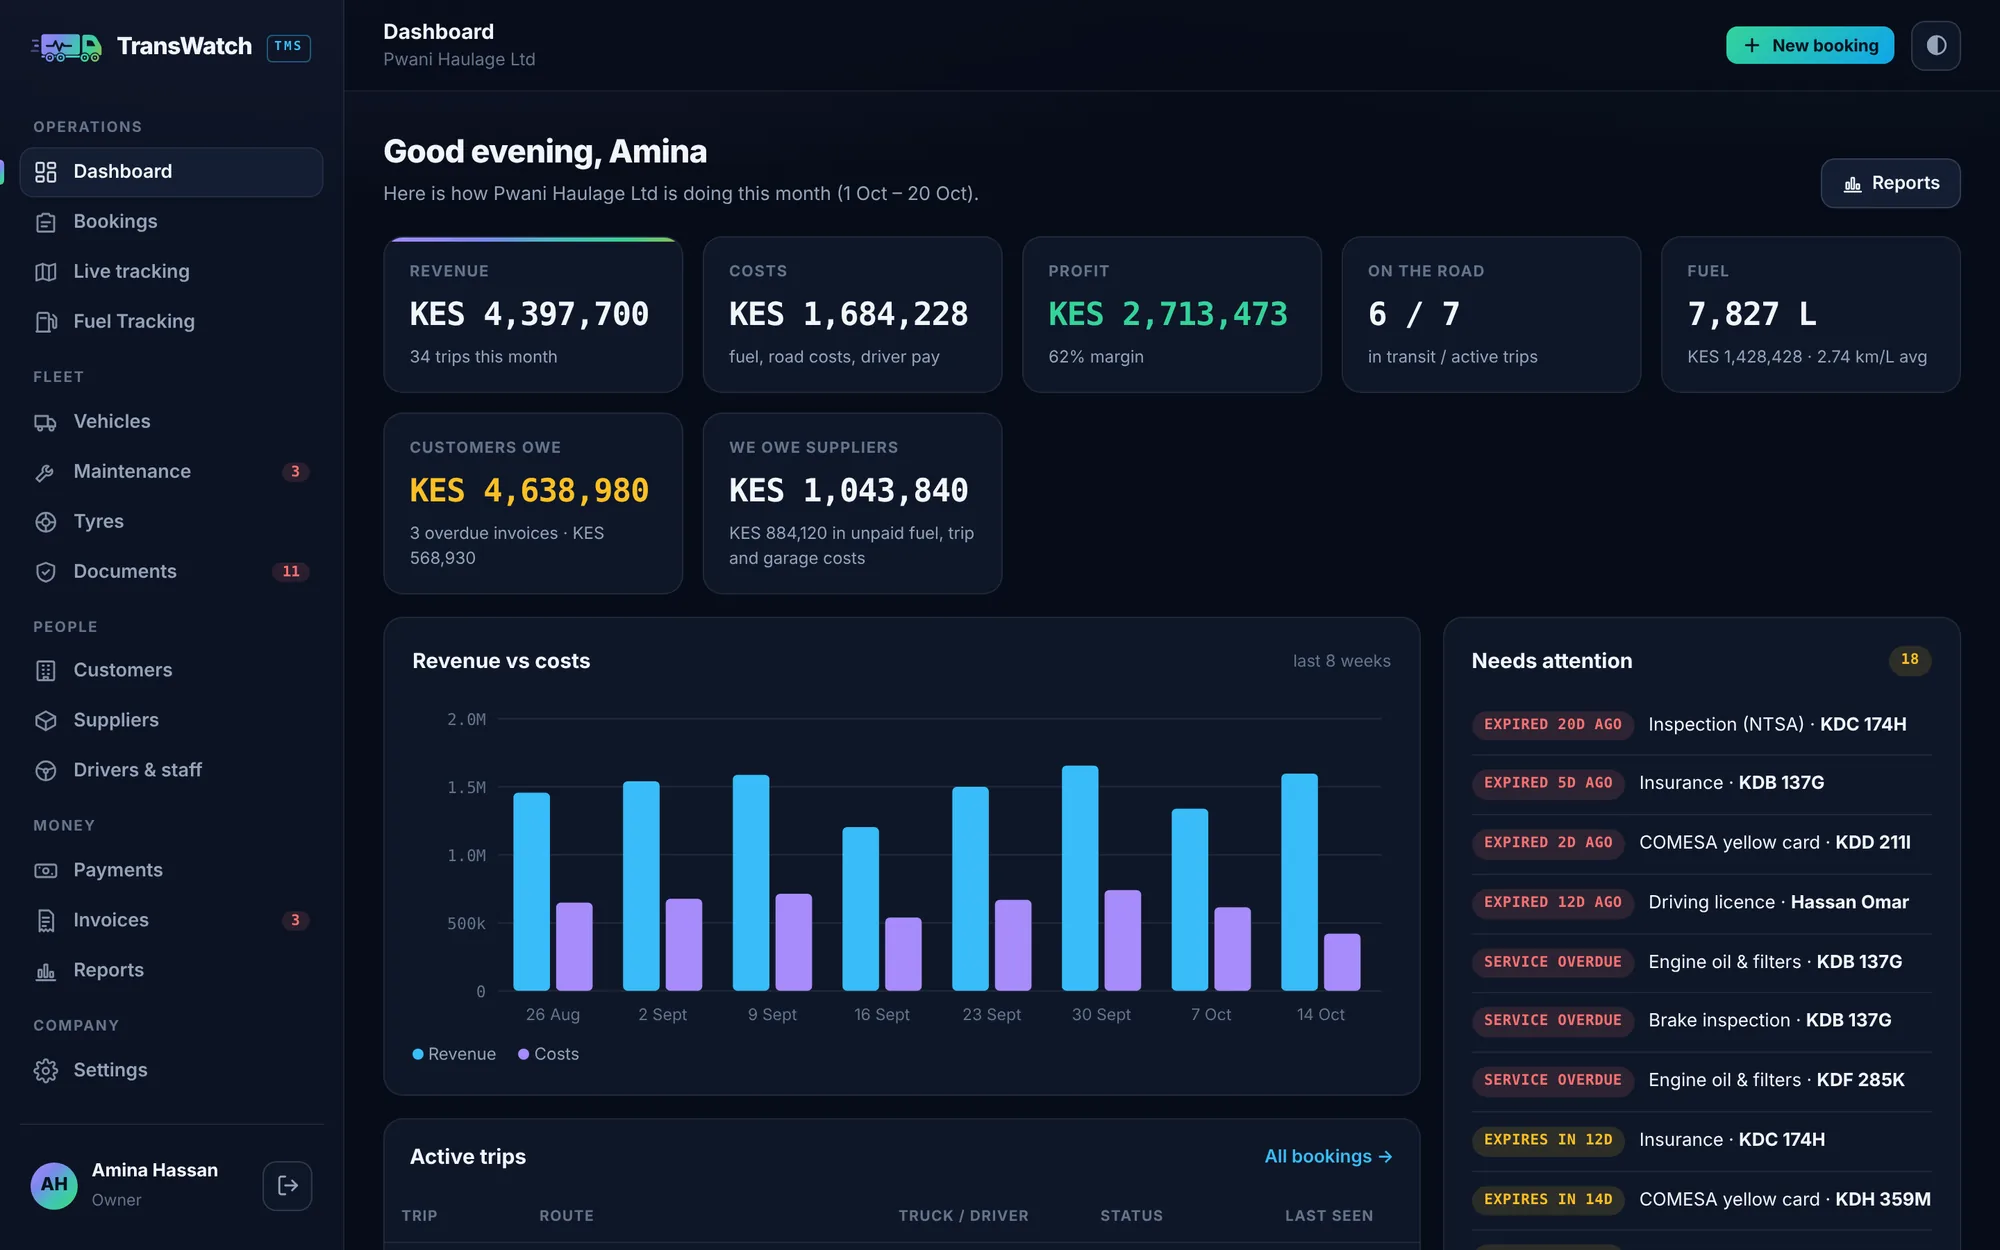Click COMESA yellow card KDH 359M alert
Image resolution: width=2000 pixels, height=1250 pixels.
tap(1701, 1200)
